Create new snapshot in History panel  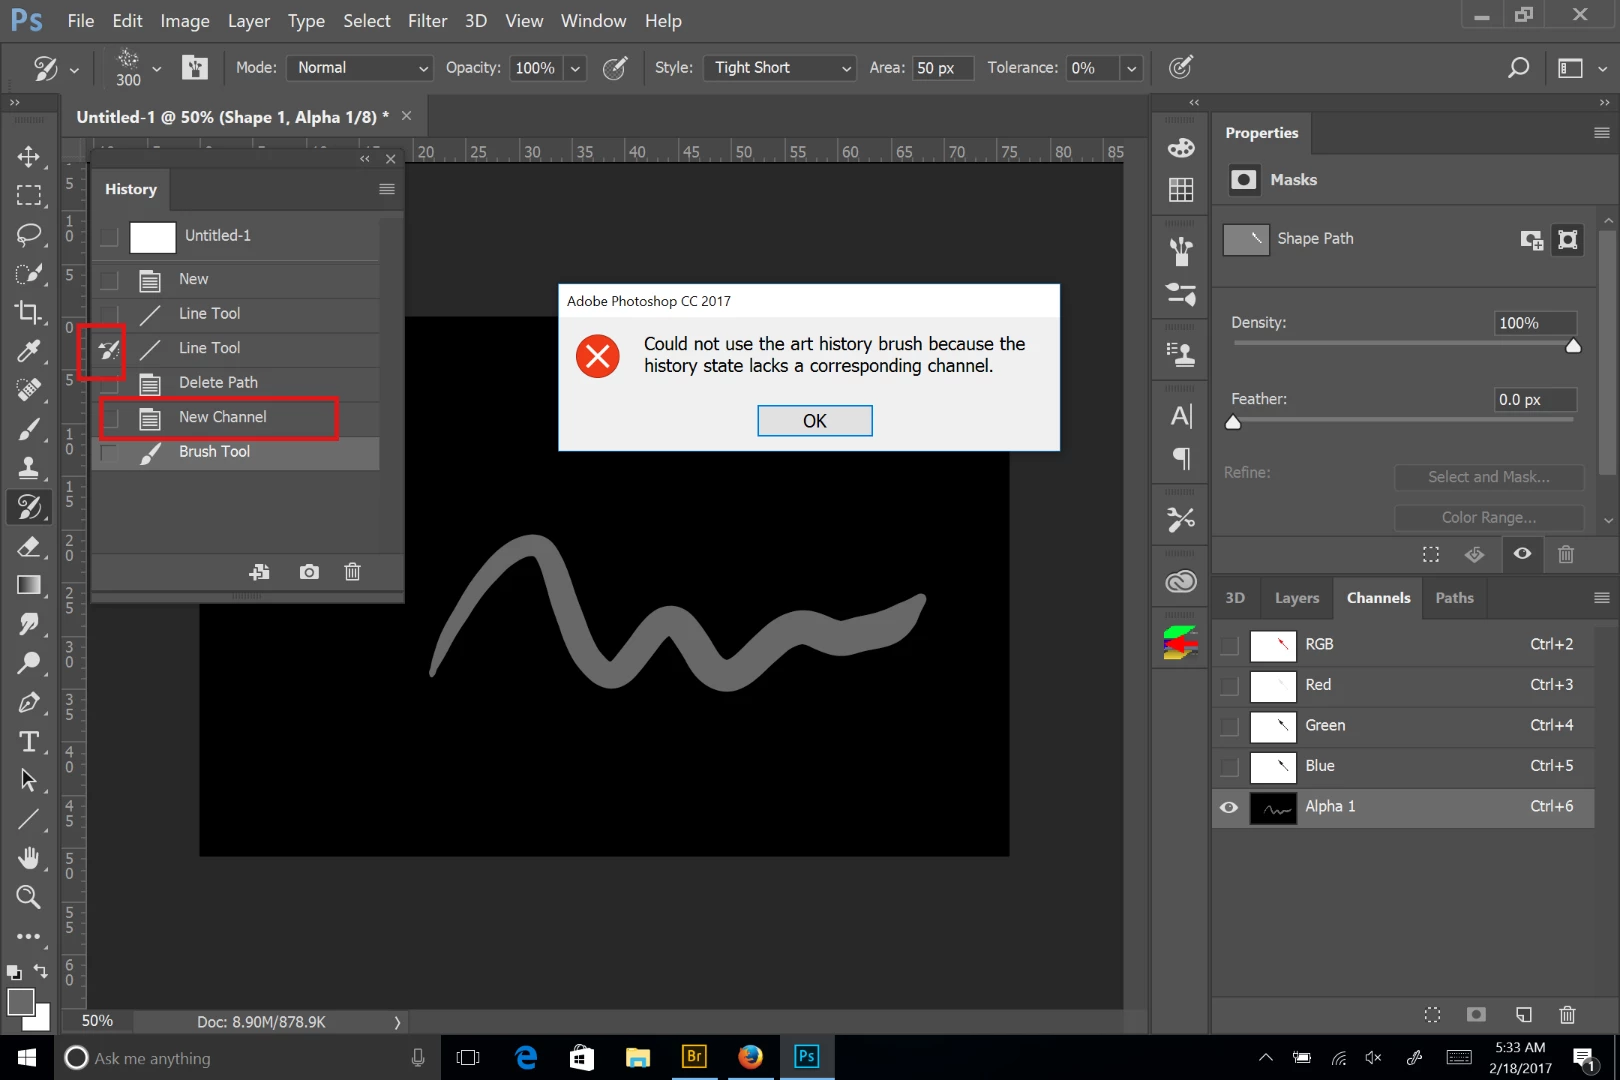pyautogui.click(x=309, y=572)
